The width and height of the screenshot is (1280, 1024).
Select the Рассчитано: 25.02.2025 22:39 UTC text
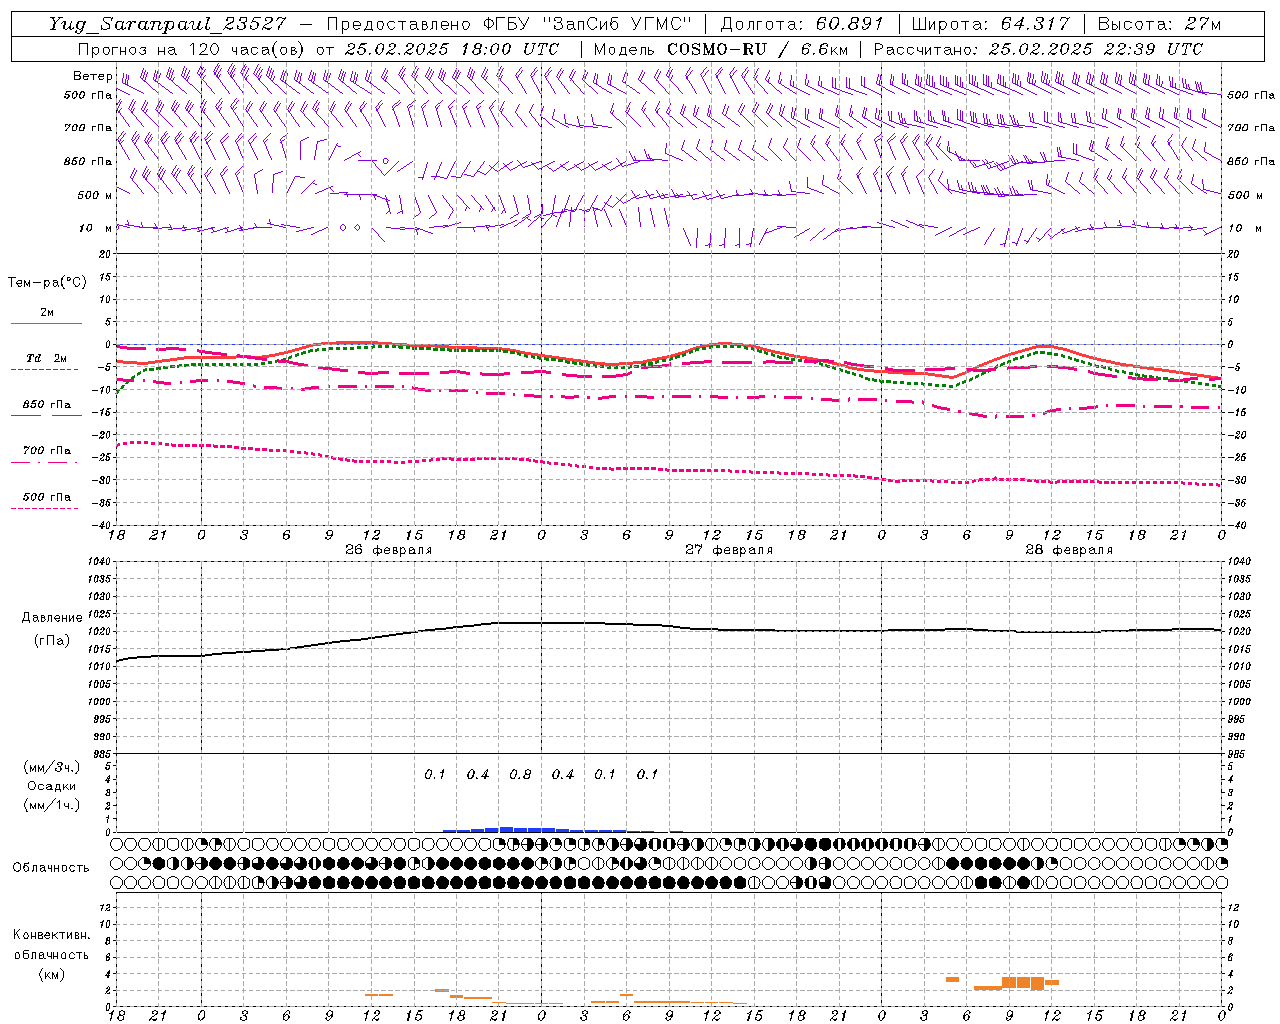click(1038, 49)
